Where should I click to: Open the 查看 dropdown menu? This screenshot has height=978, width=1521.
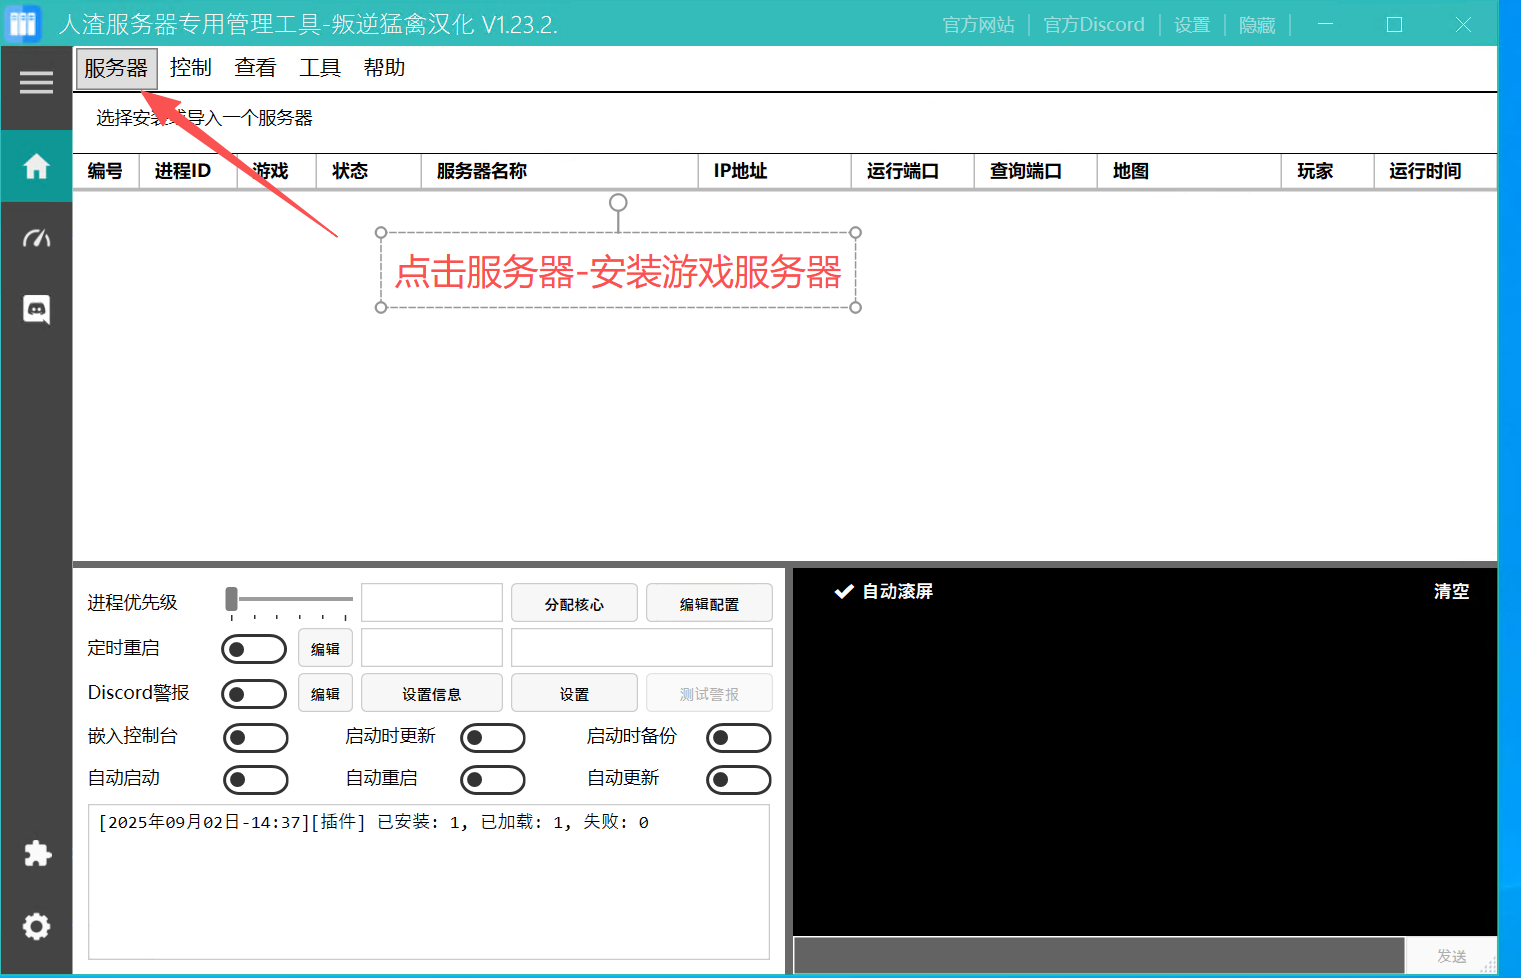coord(255,67)
